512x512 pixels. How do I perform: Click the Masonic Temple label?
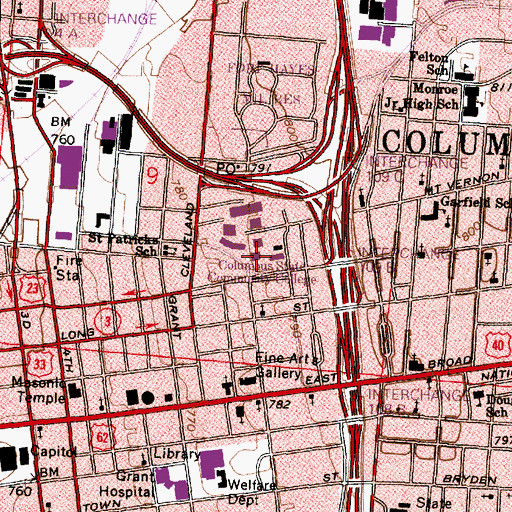tap(39, 390)
